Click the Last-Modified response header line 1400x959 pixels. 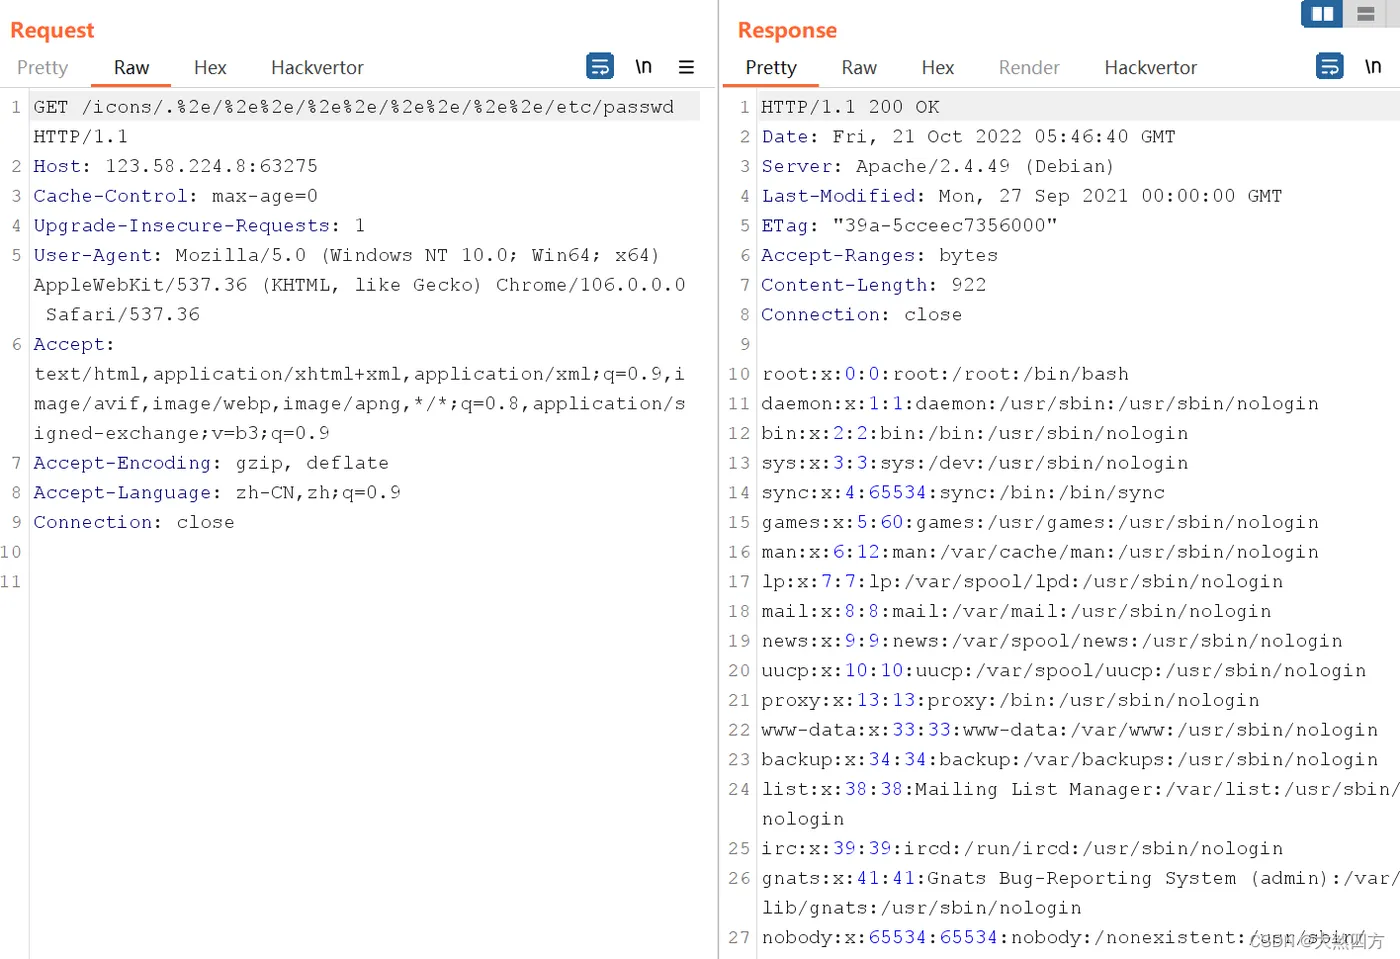(x=1022, y=196)
